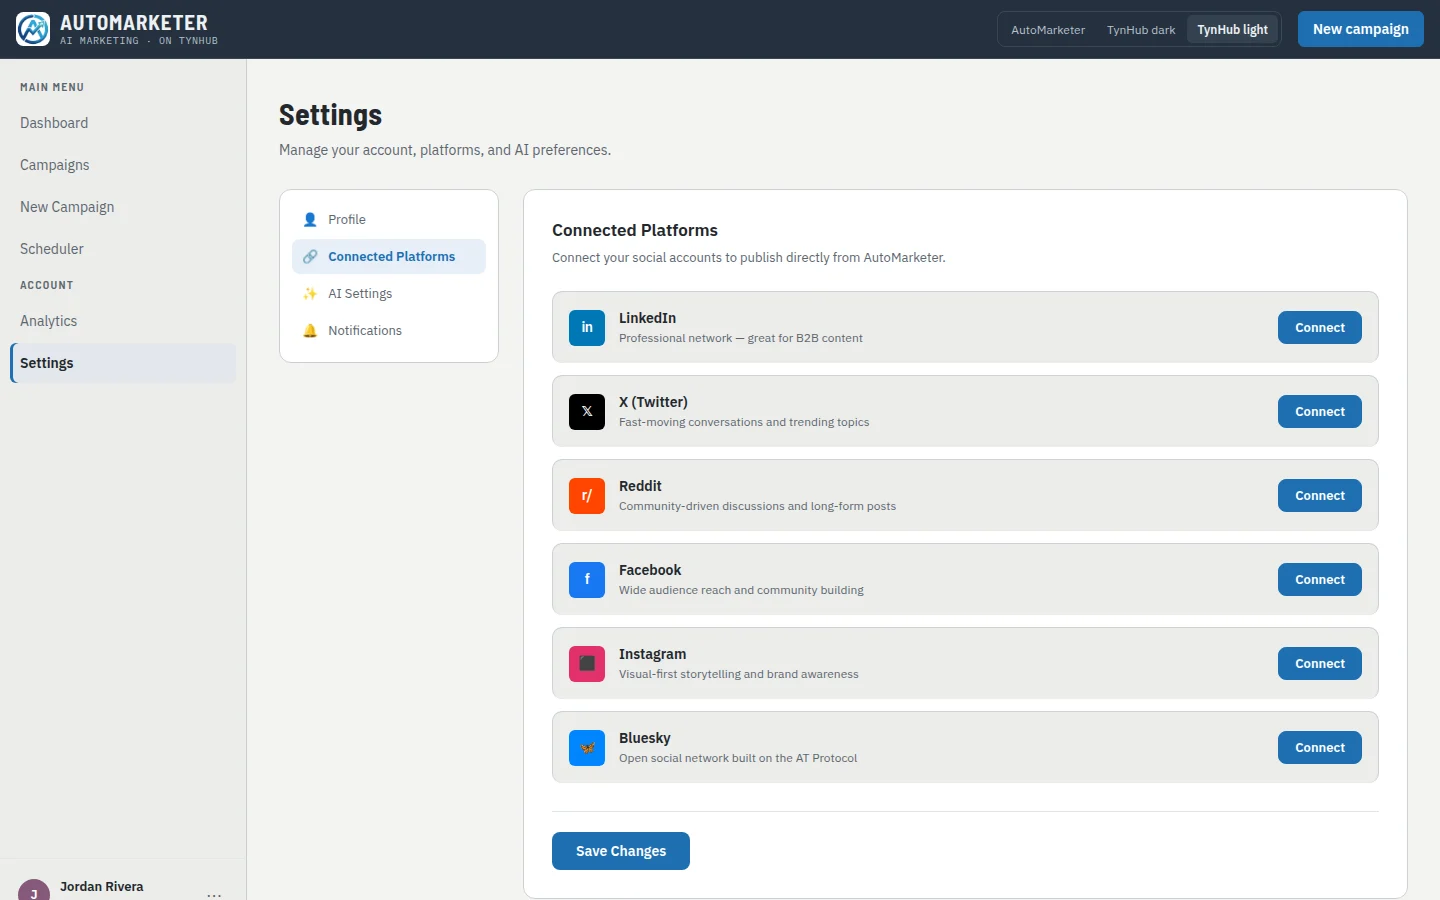This screenshot has height=900, width=1440.
Task: Click the AutoMarketer logo icon
Action: coord(33,29)
